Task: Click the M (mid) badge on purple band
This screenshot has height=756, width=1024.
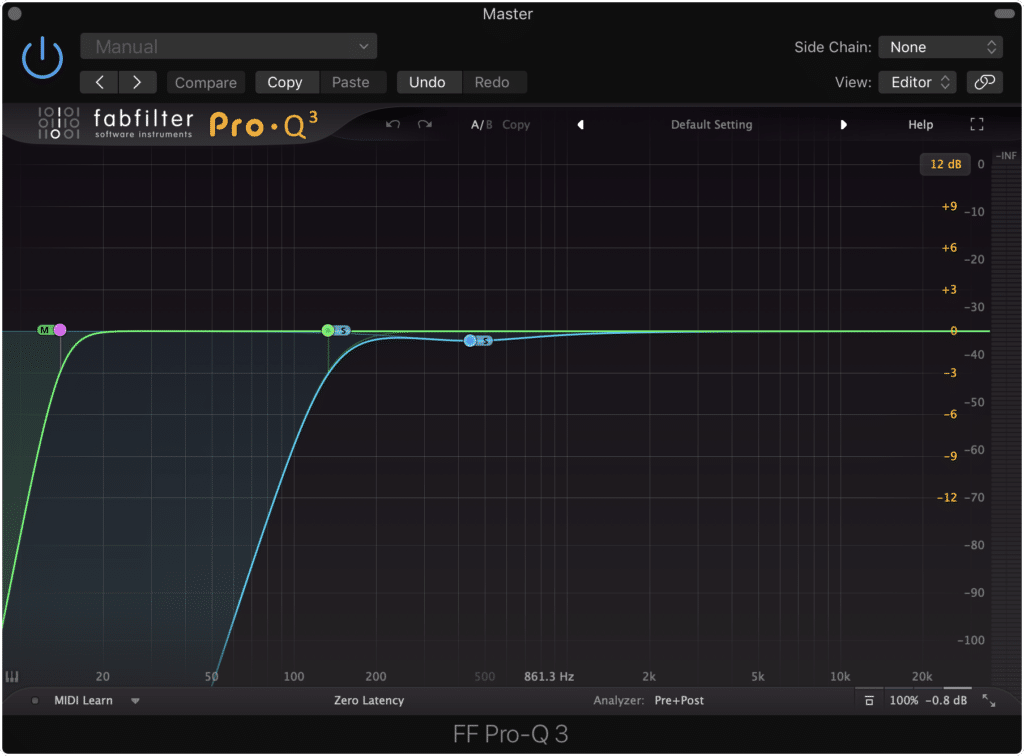Action: 44,330
